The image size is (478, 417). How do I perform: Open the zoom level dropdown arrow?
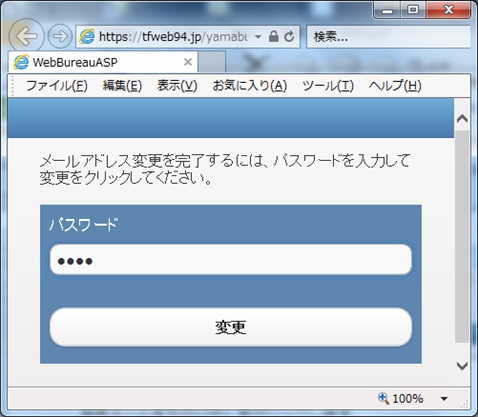click(x=444, y=399)
